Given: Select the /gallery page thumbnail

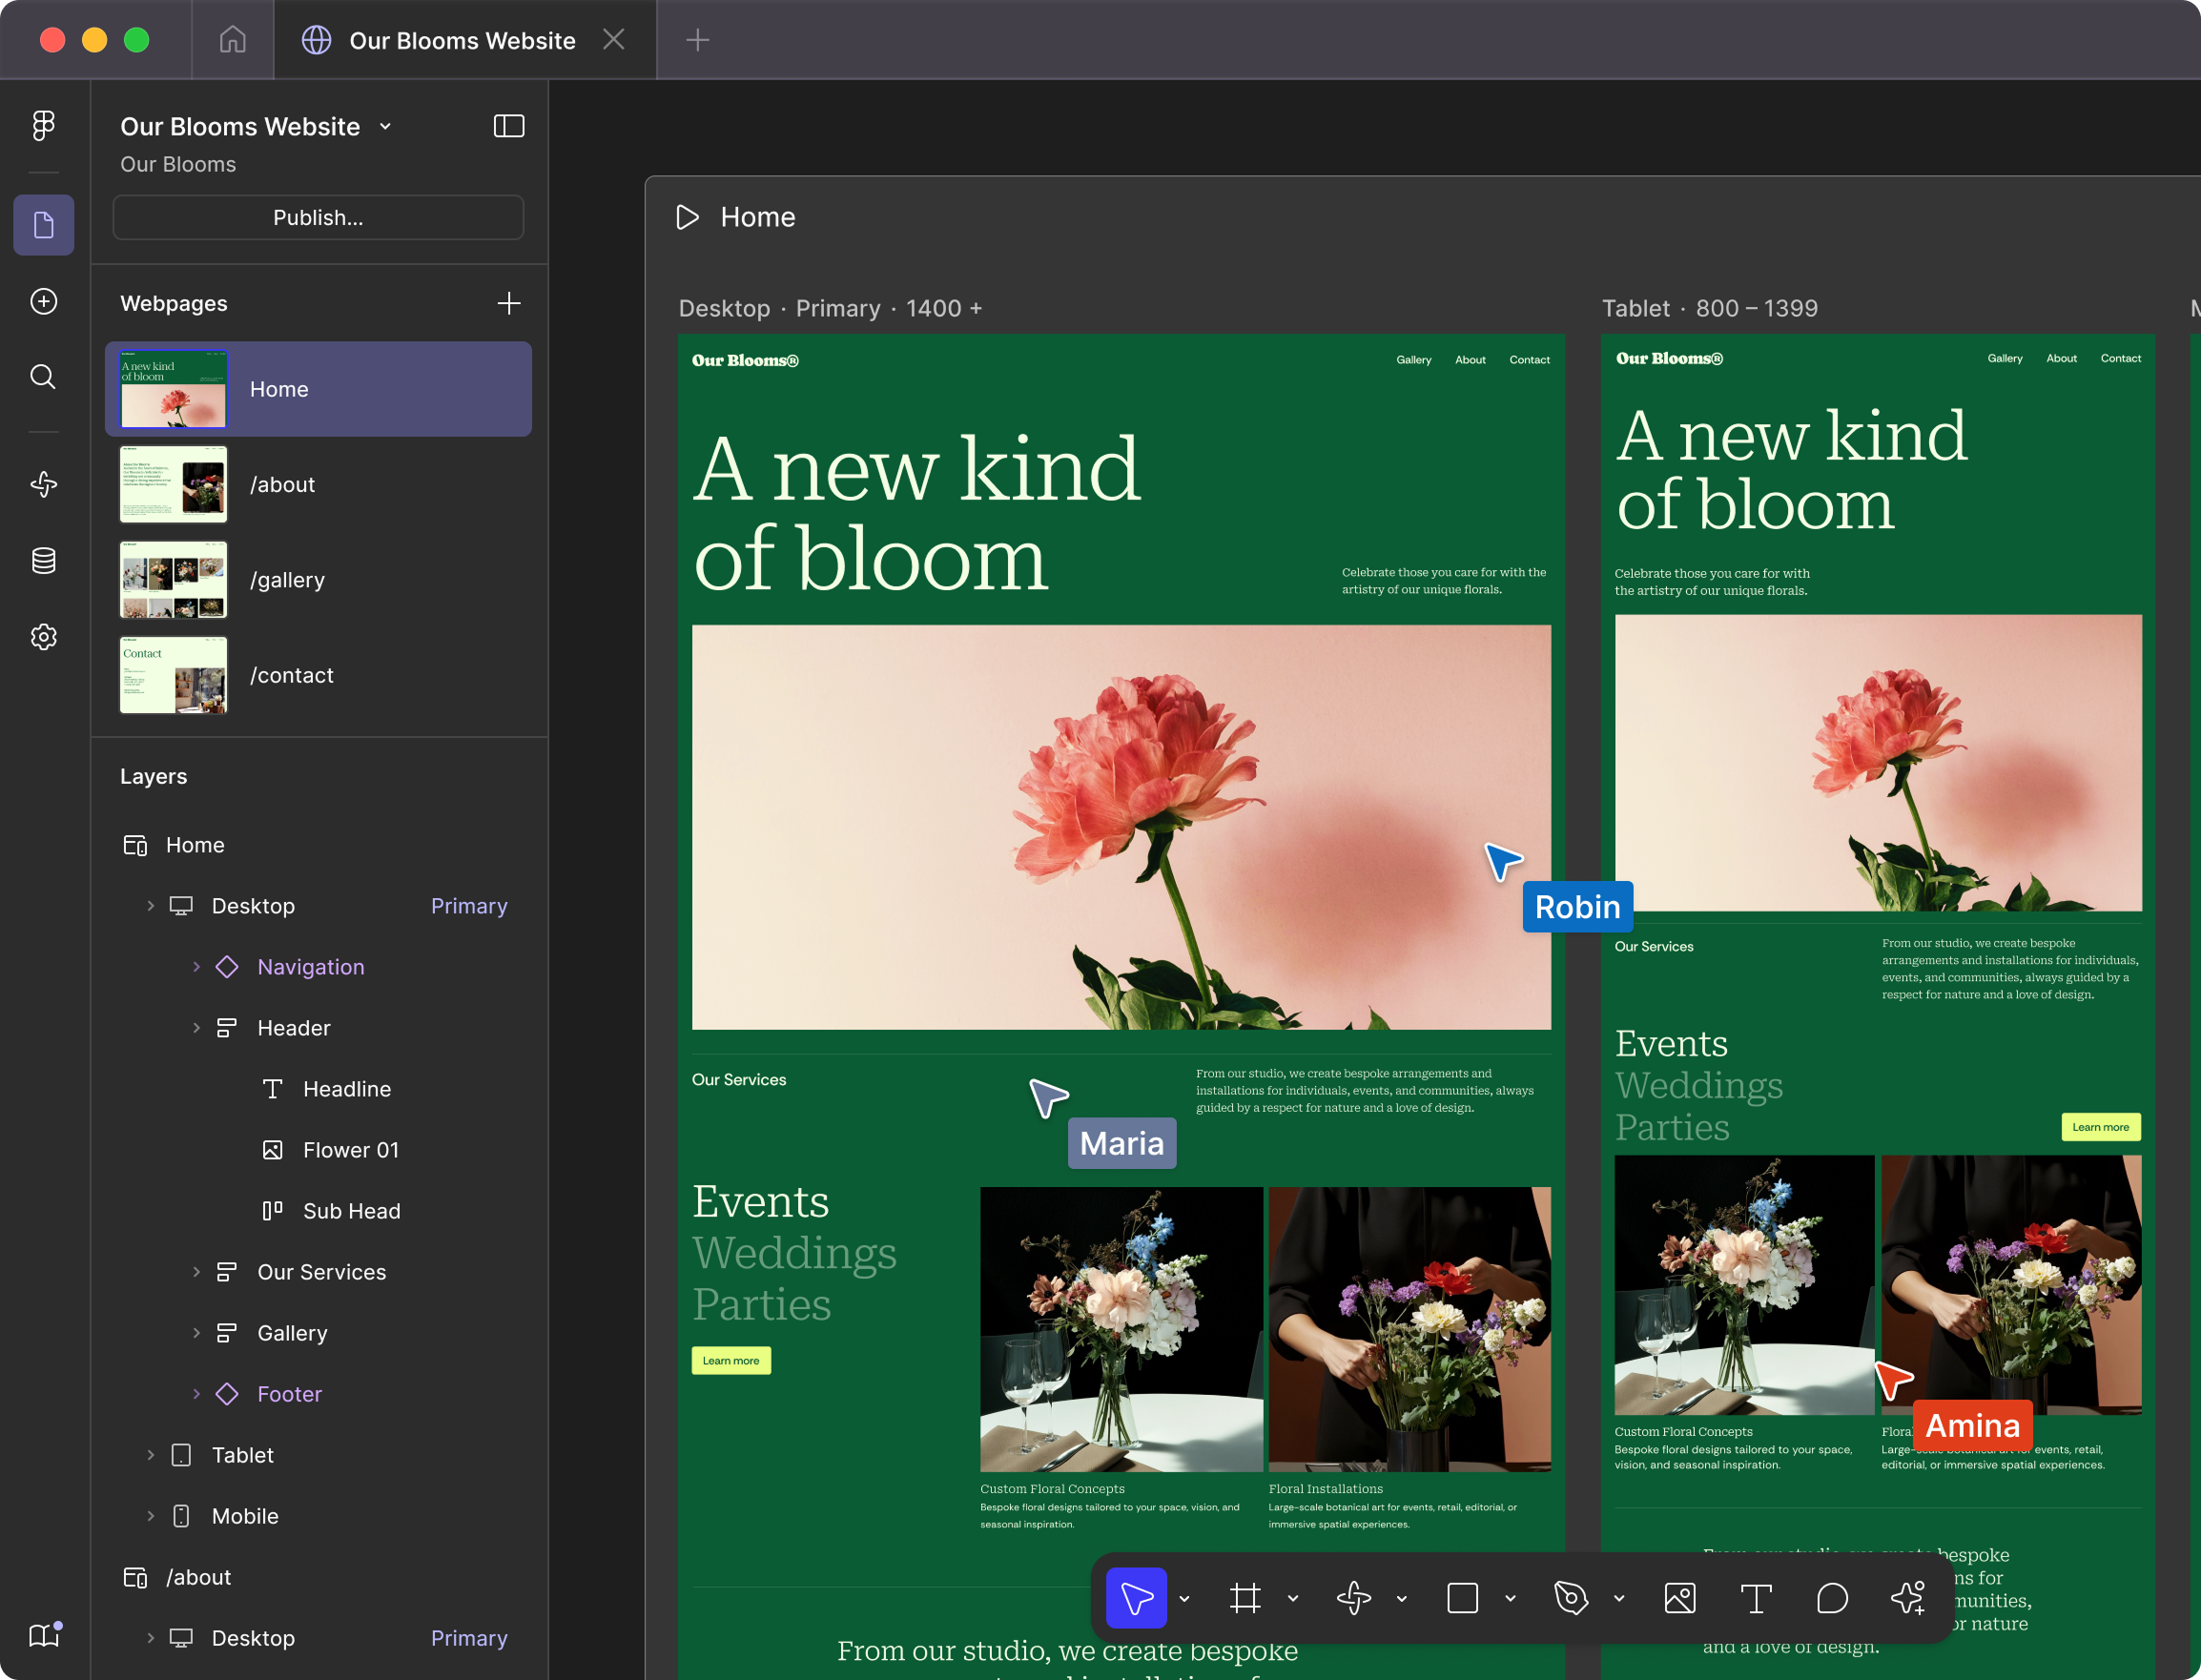Looking at the screenshot, I should 174,580.
